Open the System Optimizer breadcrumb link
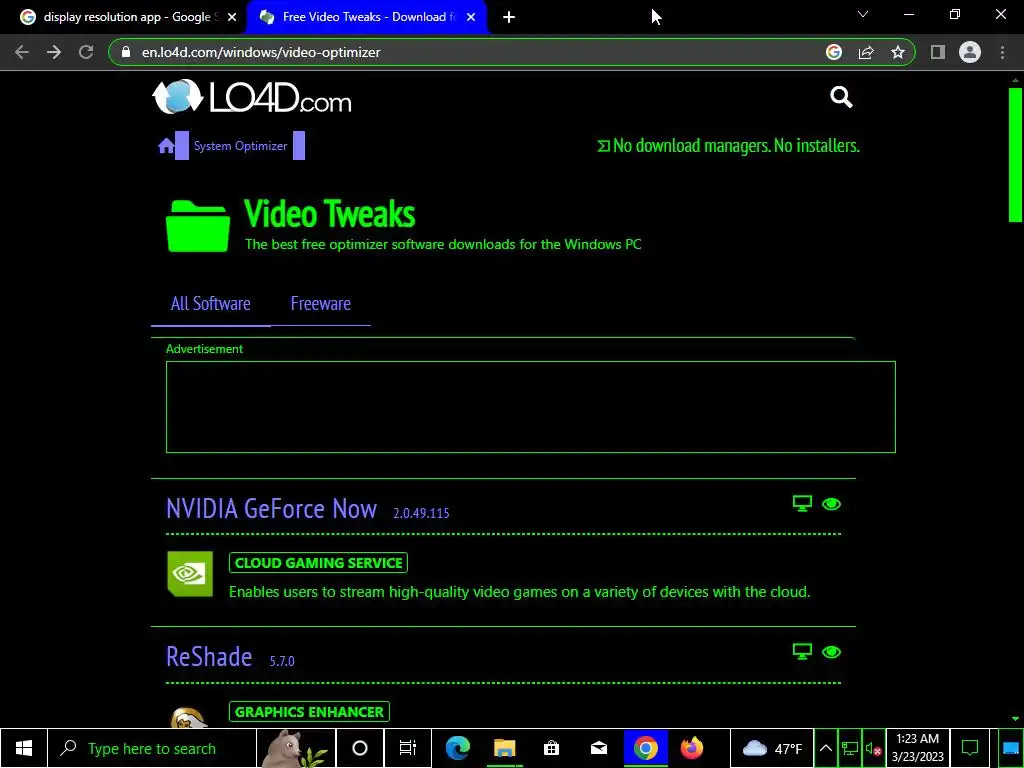This screenshot has height=768, width=1024. coord(240,146)
